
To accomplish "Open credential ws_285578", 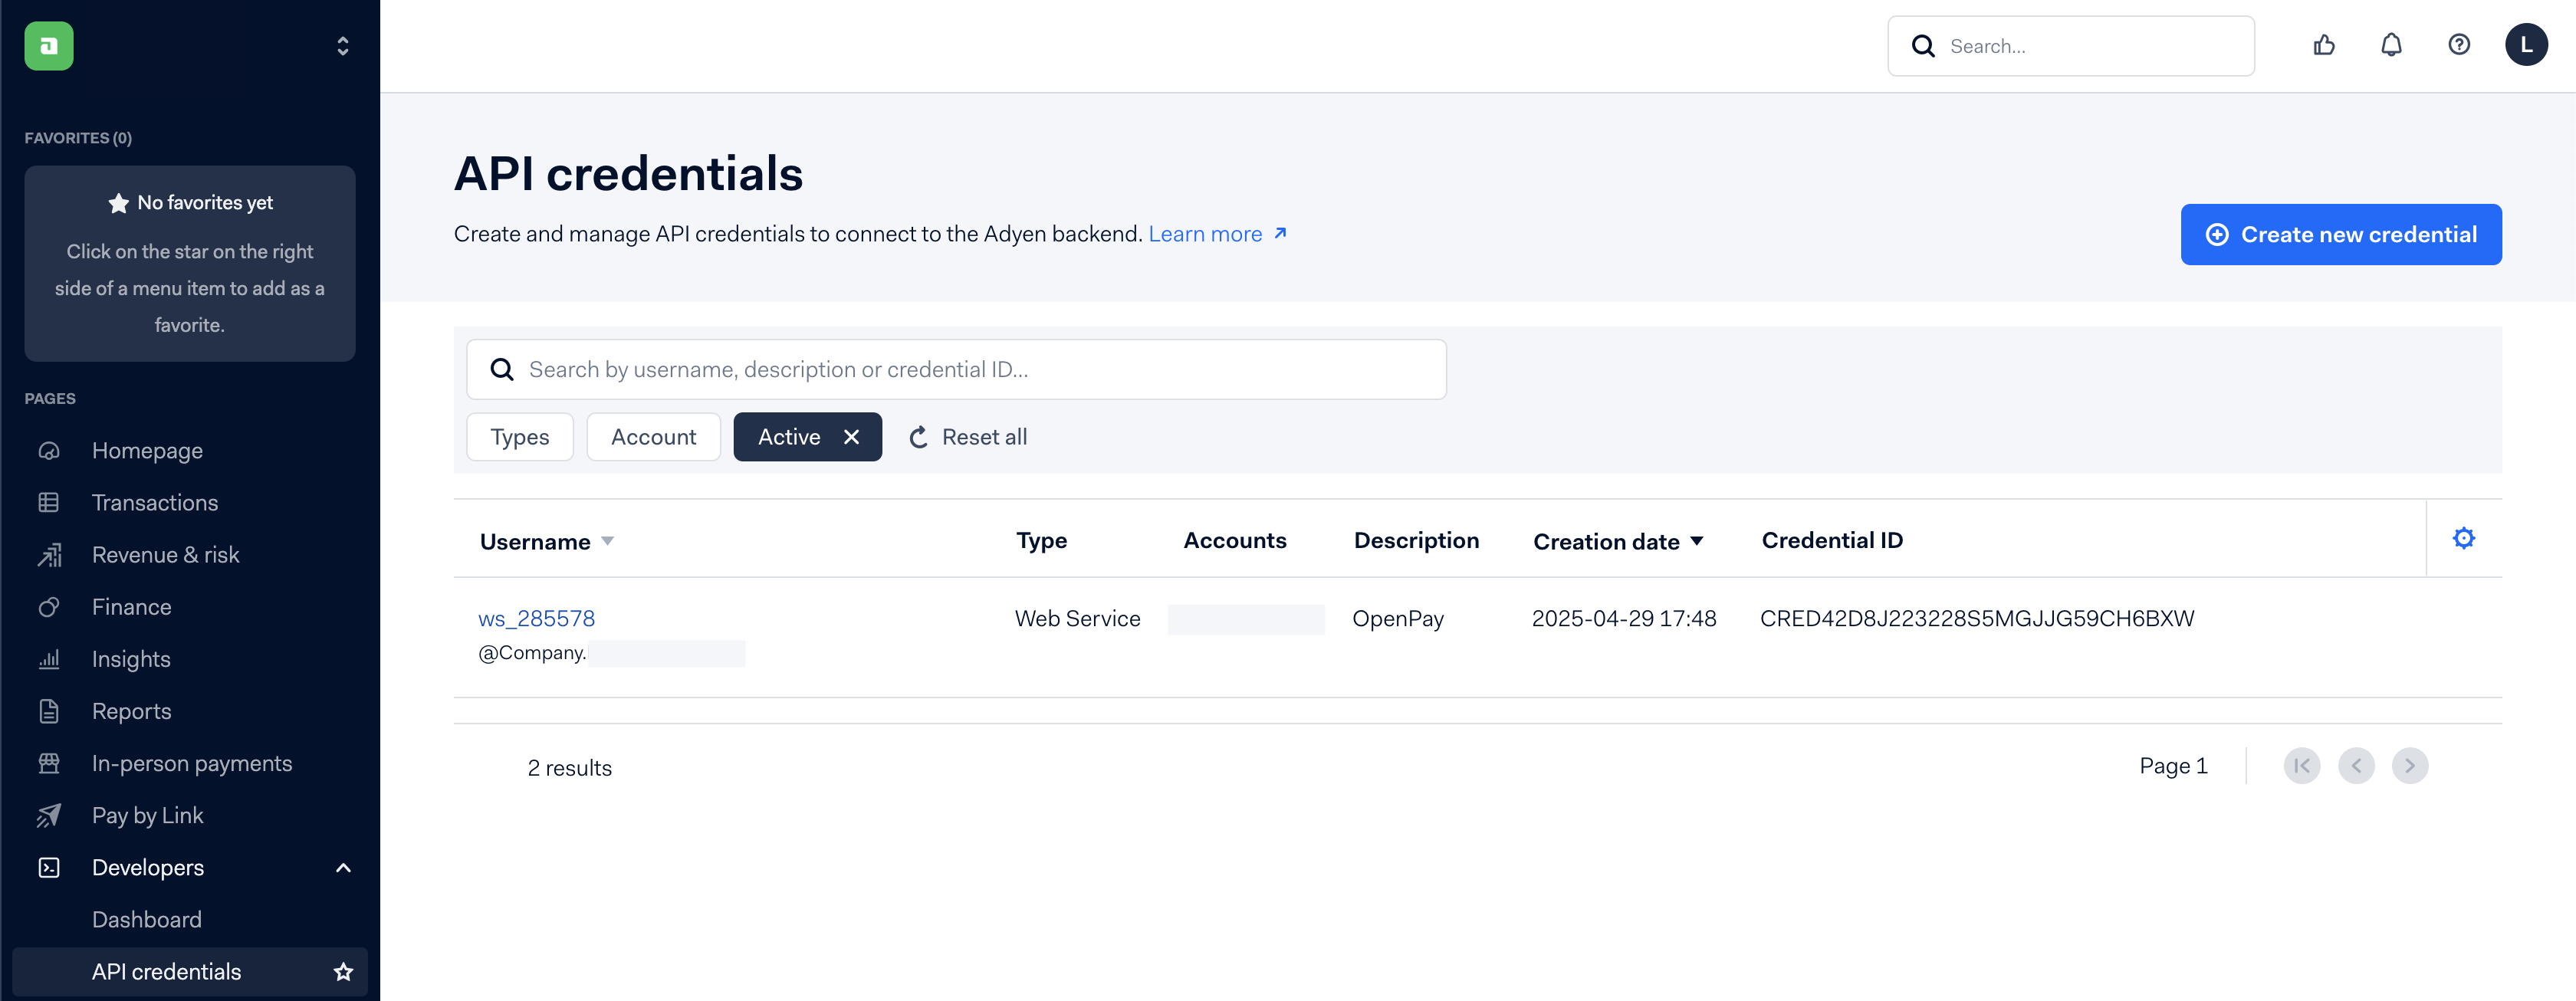I will coord(536,618).
